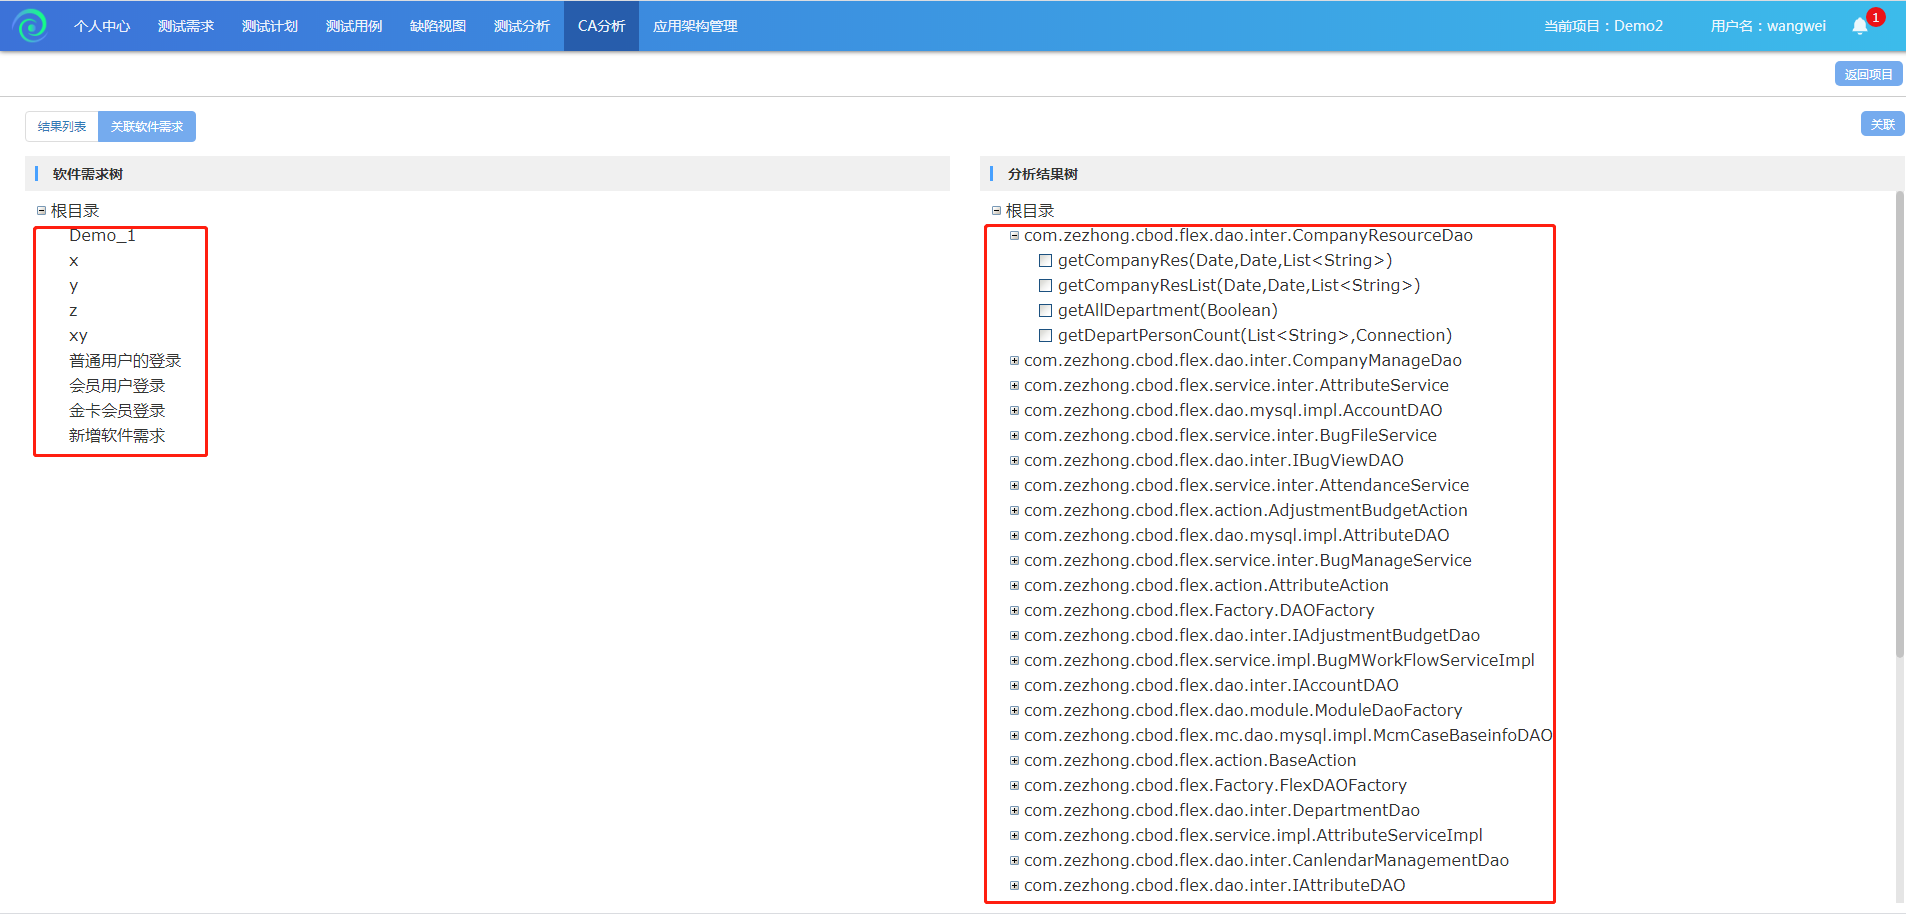Screen dimensions: 1906x917
Task: Select the Demo_1 requirement item
Action: pos(102,236)
